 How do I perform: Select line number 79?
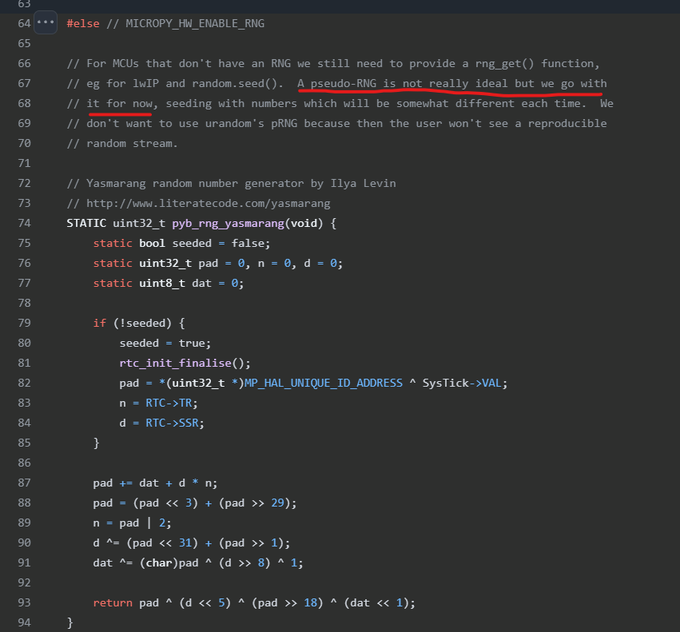coord(24,323)
